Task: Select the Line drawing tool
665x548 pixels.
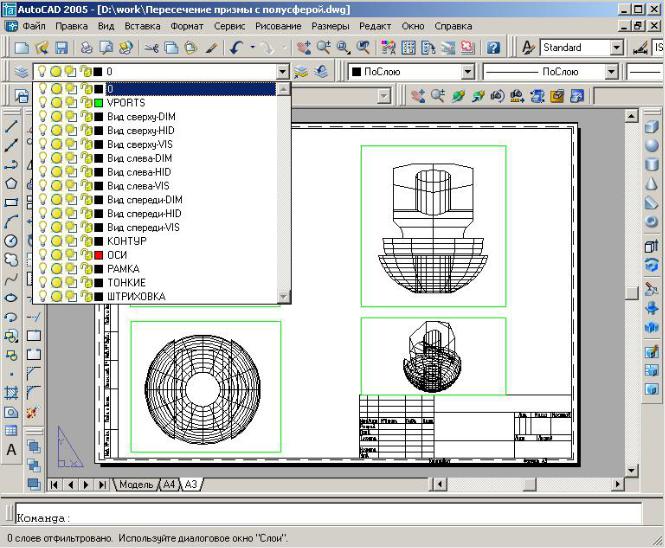Action: [x=11, y=126]
